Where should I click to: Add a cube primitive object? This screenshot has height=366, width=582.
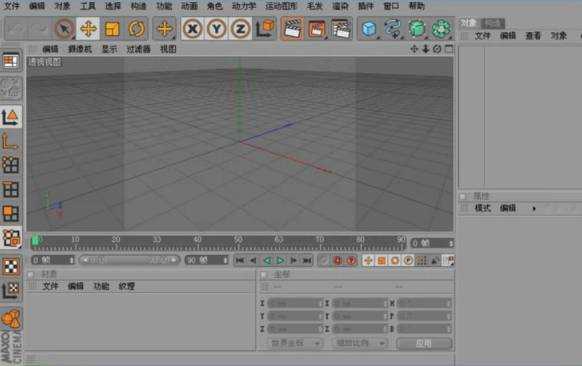pyautogui.click(x=369, y=29)
